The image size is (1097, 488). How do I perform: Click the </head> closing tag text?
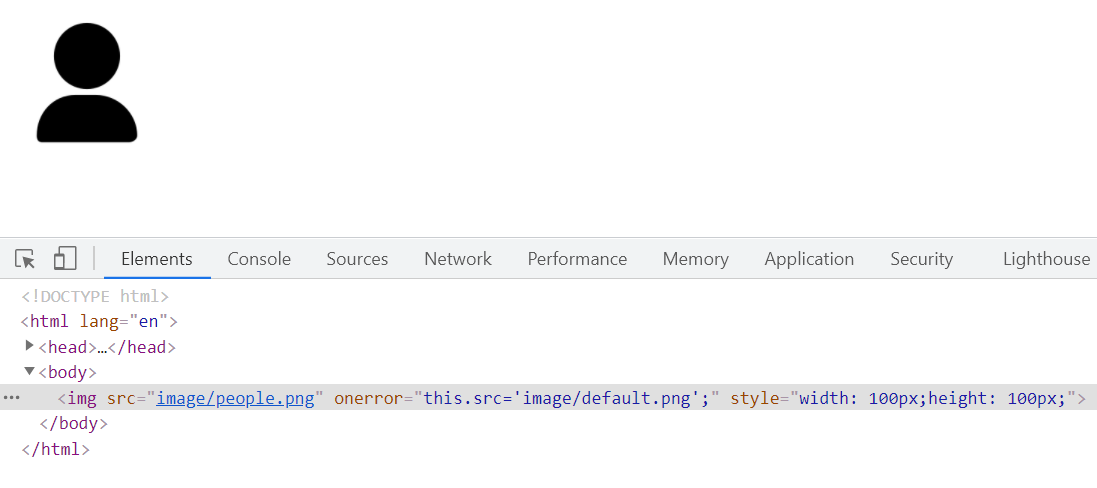click(x=142, y=347)
